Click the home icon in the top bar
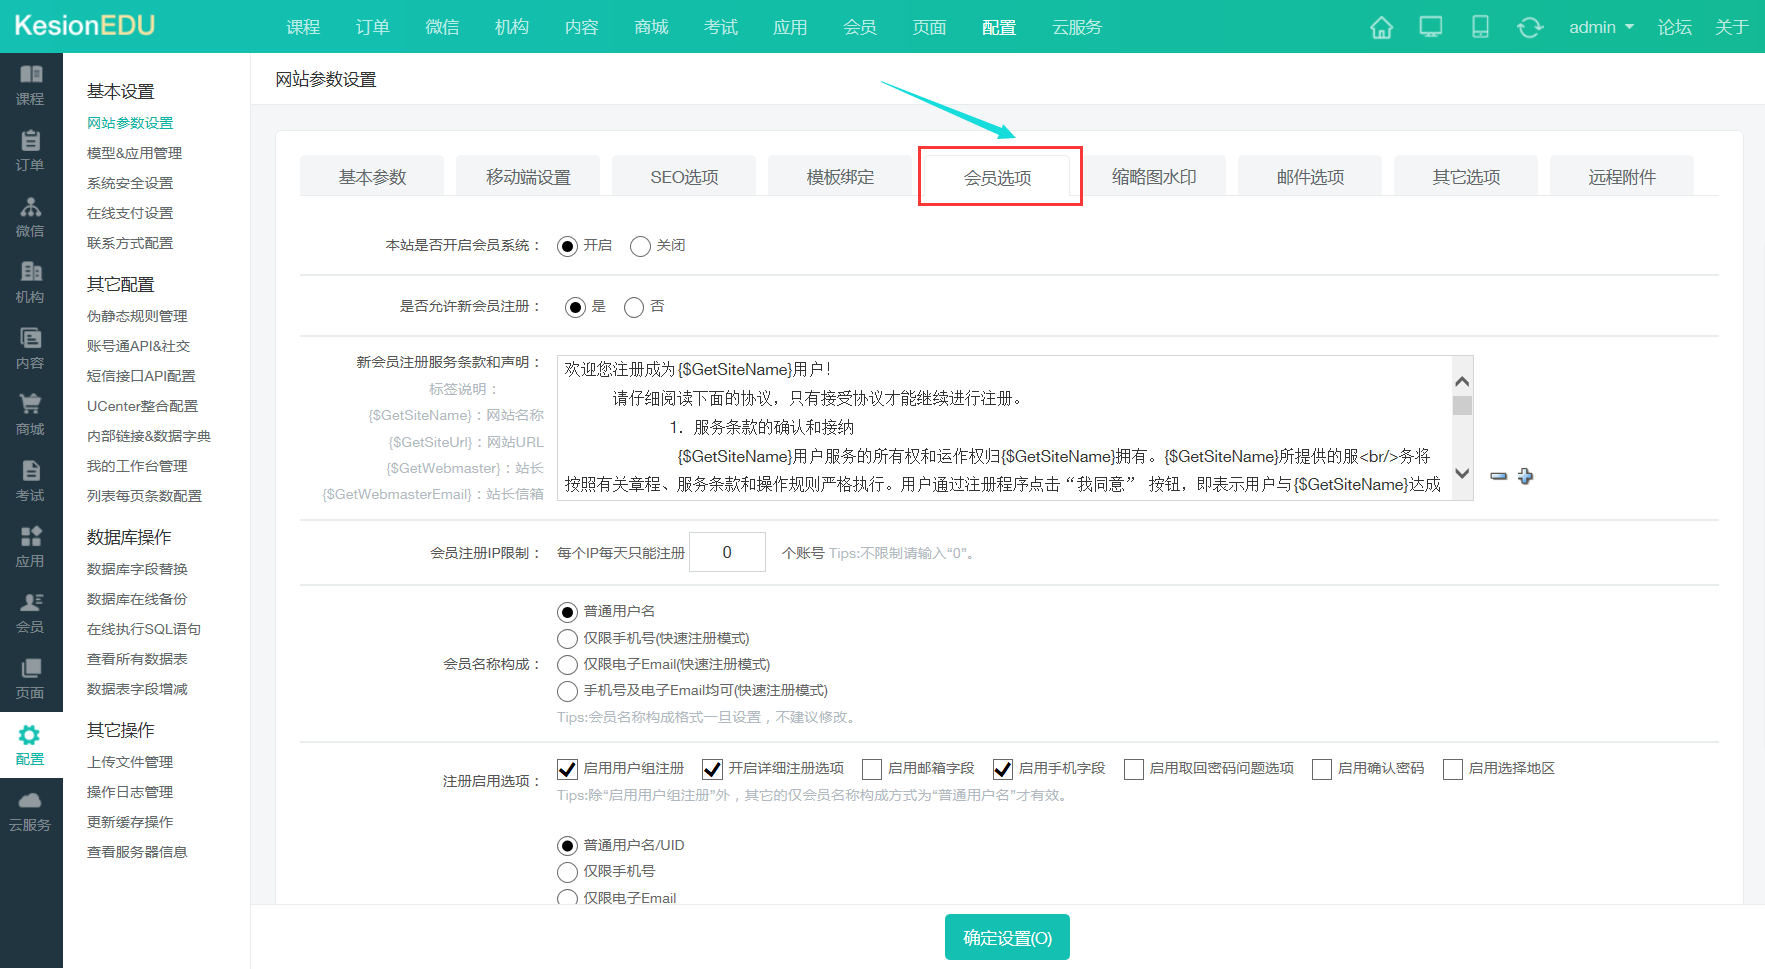The height and width of the screenshot is (969, 1765). point(1381,27)
